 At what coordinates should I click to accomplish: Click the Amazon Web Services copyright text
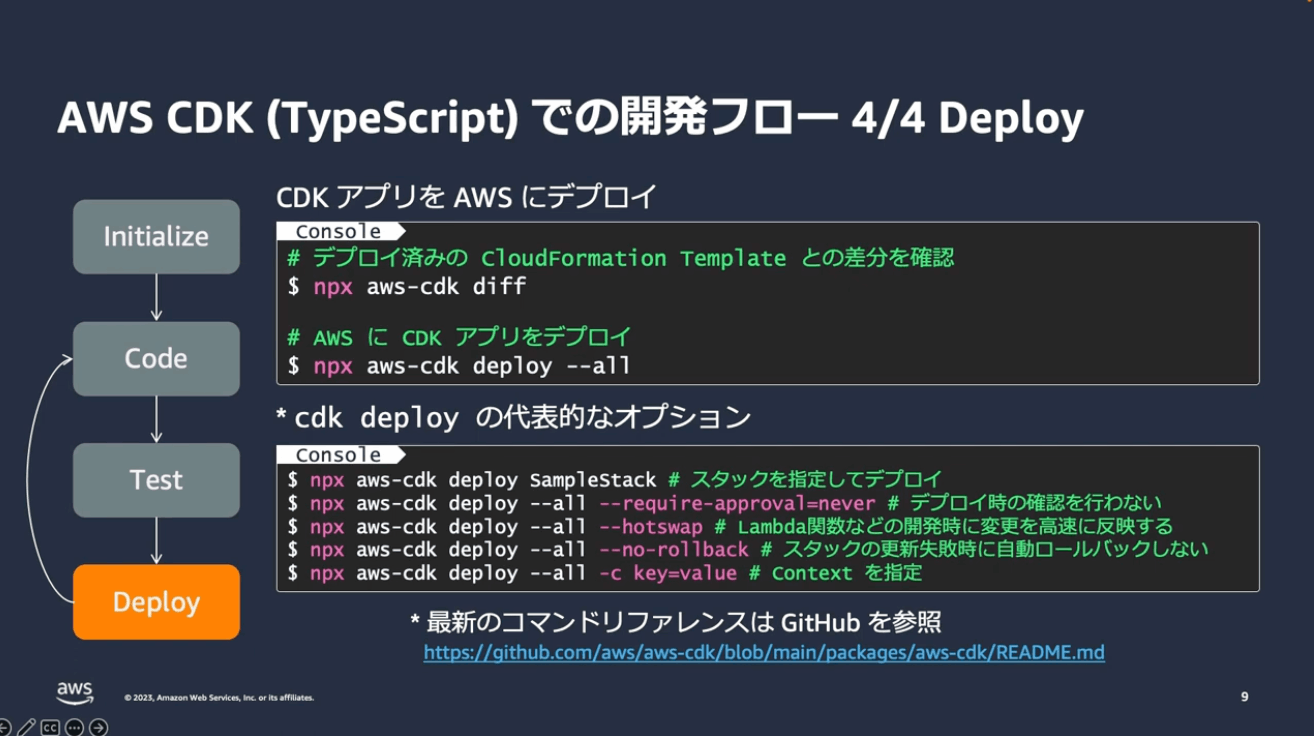point(218,698)
